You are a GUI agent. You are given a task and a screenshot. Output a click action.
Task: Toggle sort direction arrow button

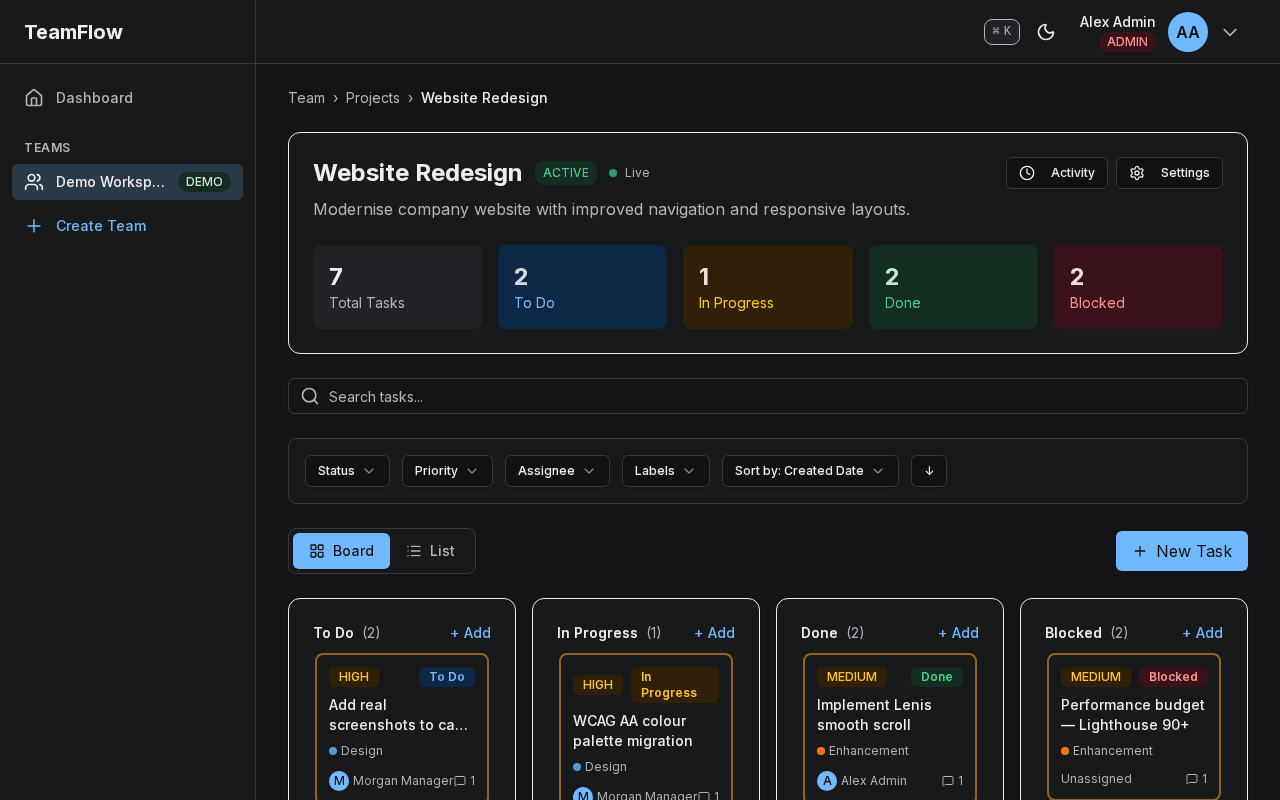(929, 471)
